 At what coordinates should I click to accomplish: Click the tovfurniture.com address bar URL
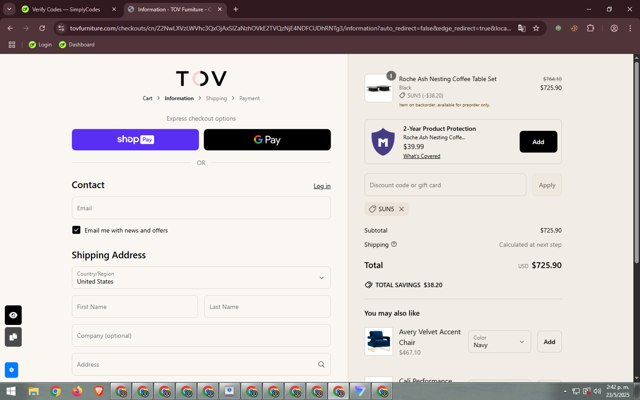(x=290, y=28)
